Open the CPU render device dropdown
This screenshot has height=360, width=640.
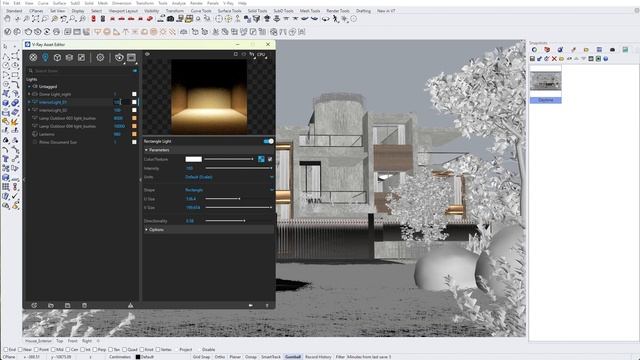coord(262,54)
